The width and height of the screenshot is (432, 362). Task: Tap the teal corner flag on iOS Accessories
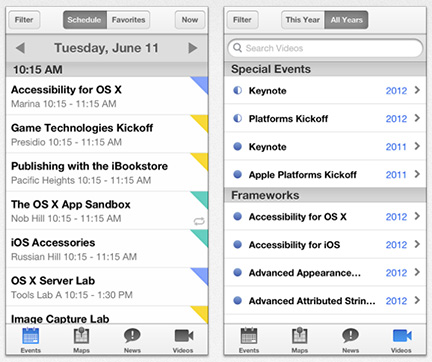(x=201, y=236)
